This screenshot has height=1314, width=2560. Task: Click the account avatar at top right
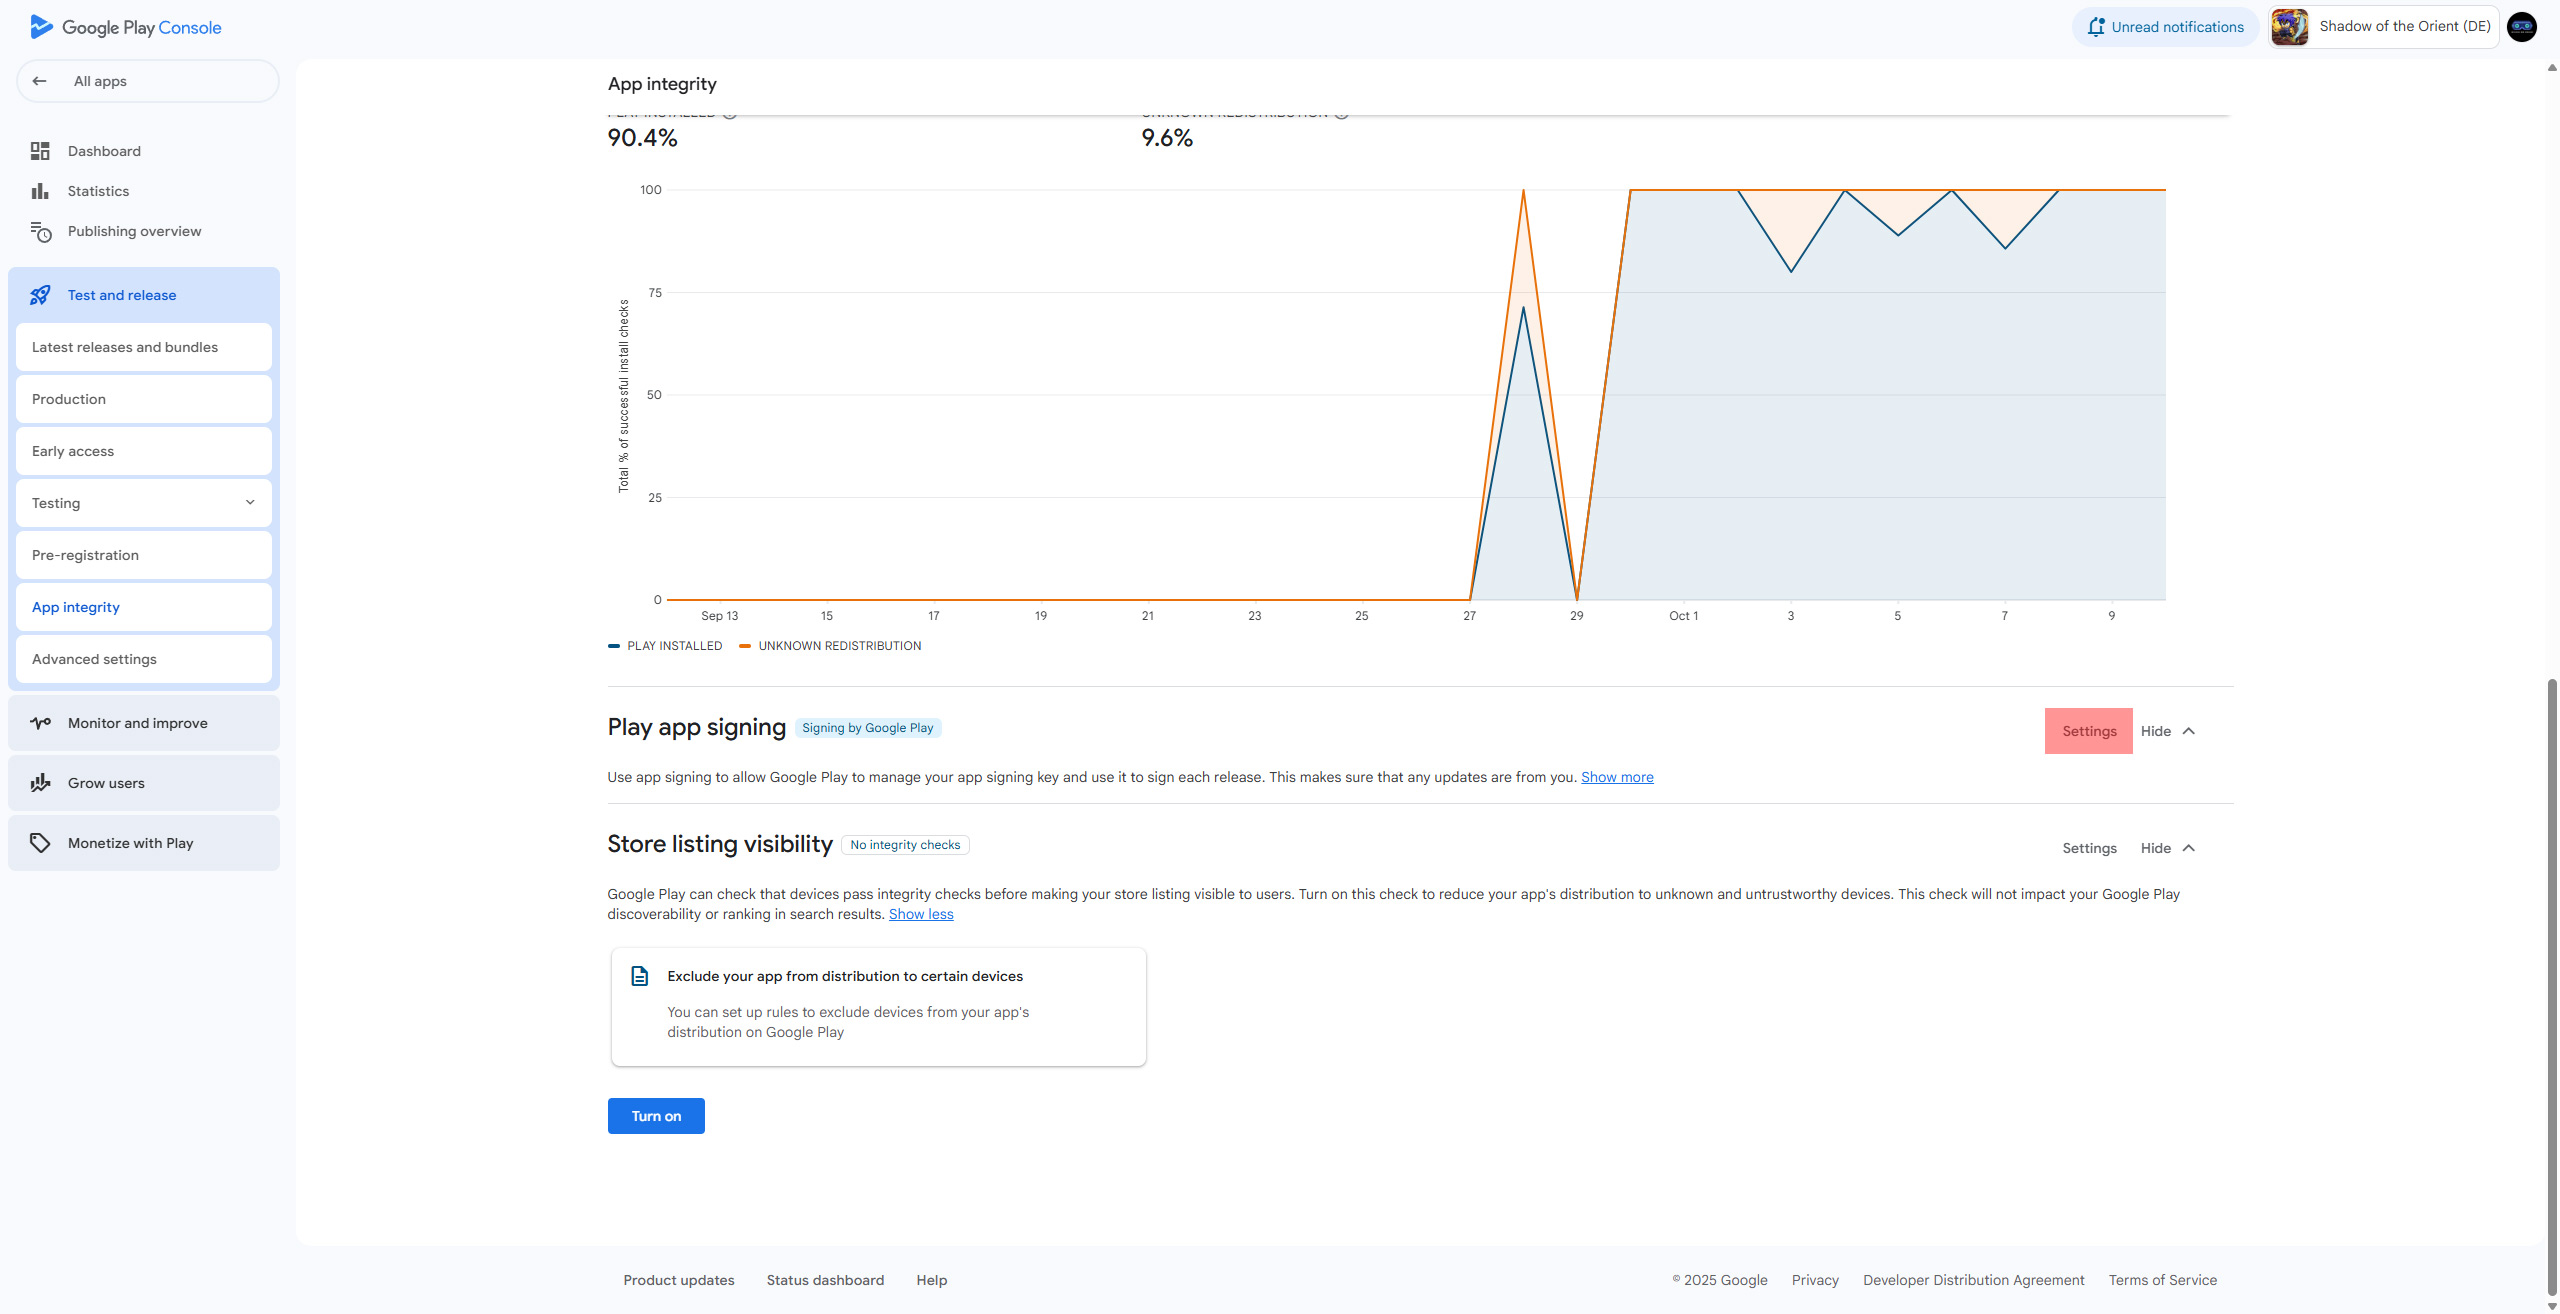pos(2522,27)
